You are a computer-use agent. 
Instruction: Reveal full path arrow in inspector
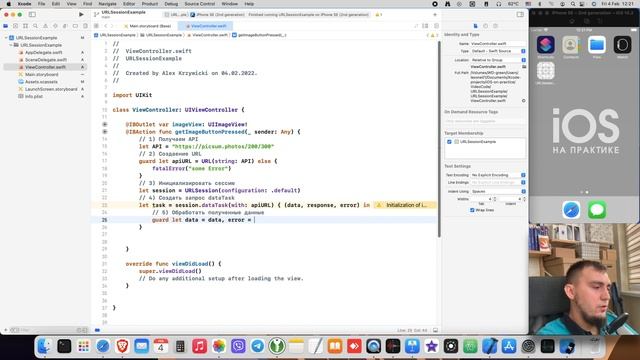point(524,100)
